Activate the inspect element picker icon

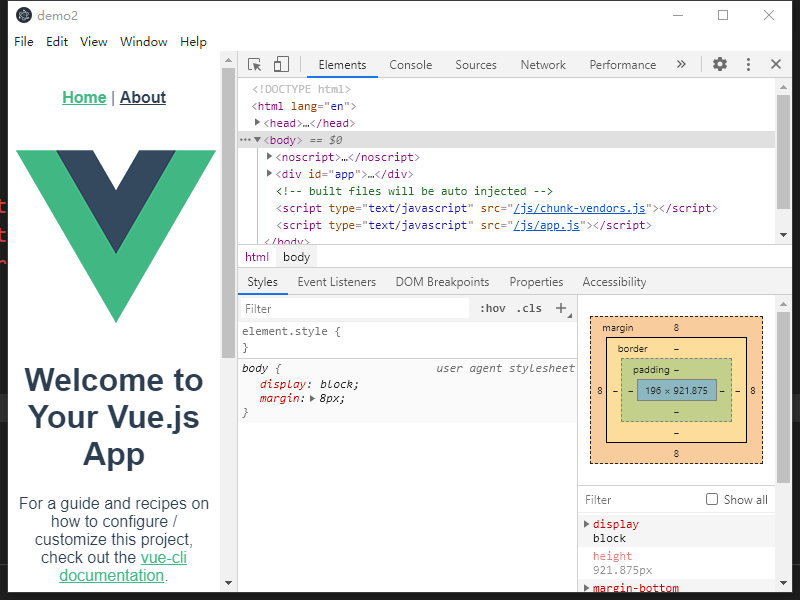pos(254,64)
